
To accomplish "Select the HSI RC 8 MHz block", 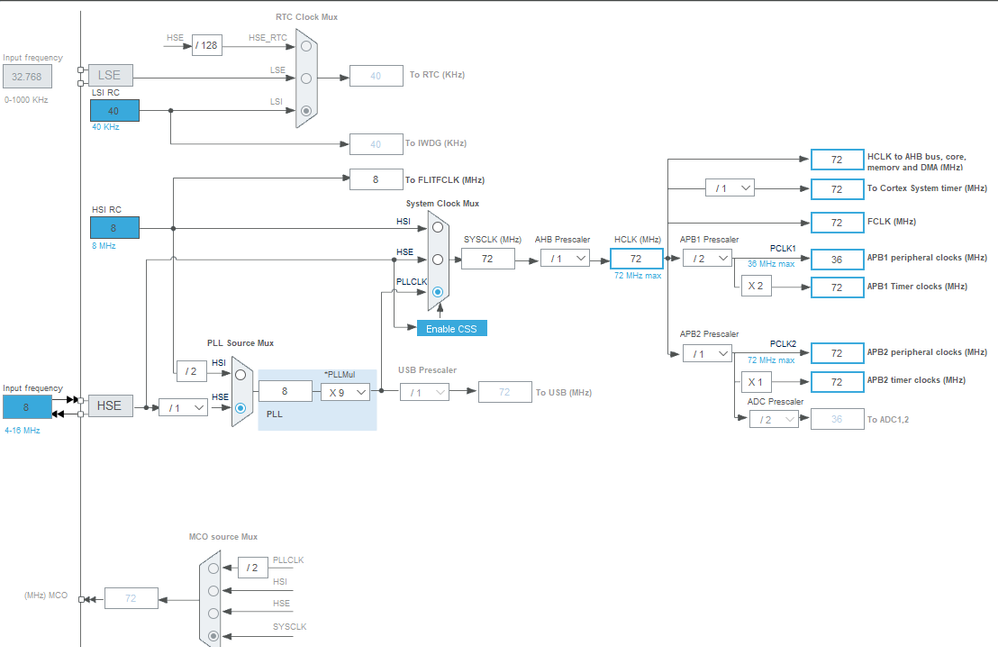I will click(x=115, y=228).
